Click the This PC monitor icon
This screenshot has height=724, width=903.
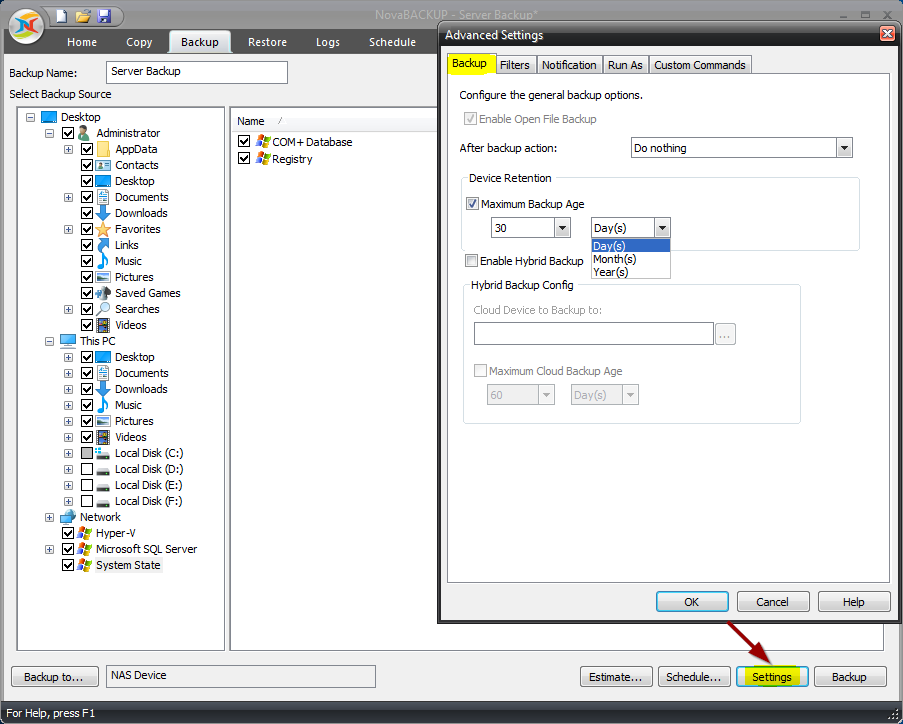pos(68,341)
